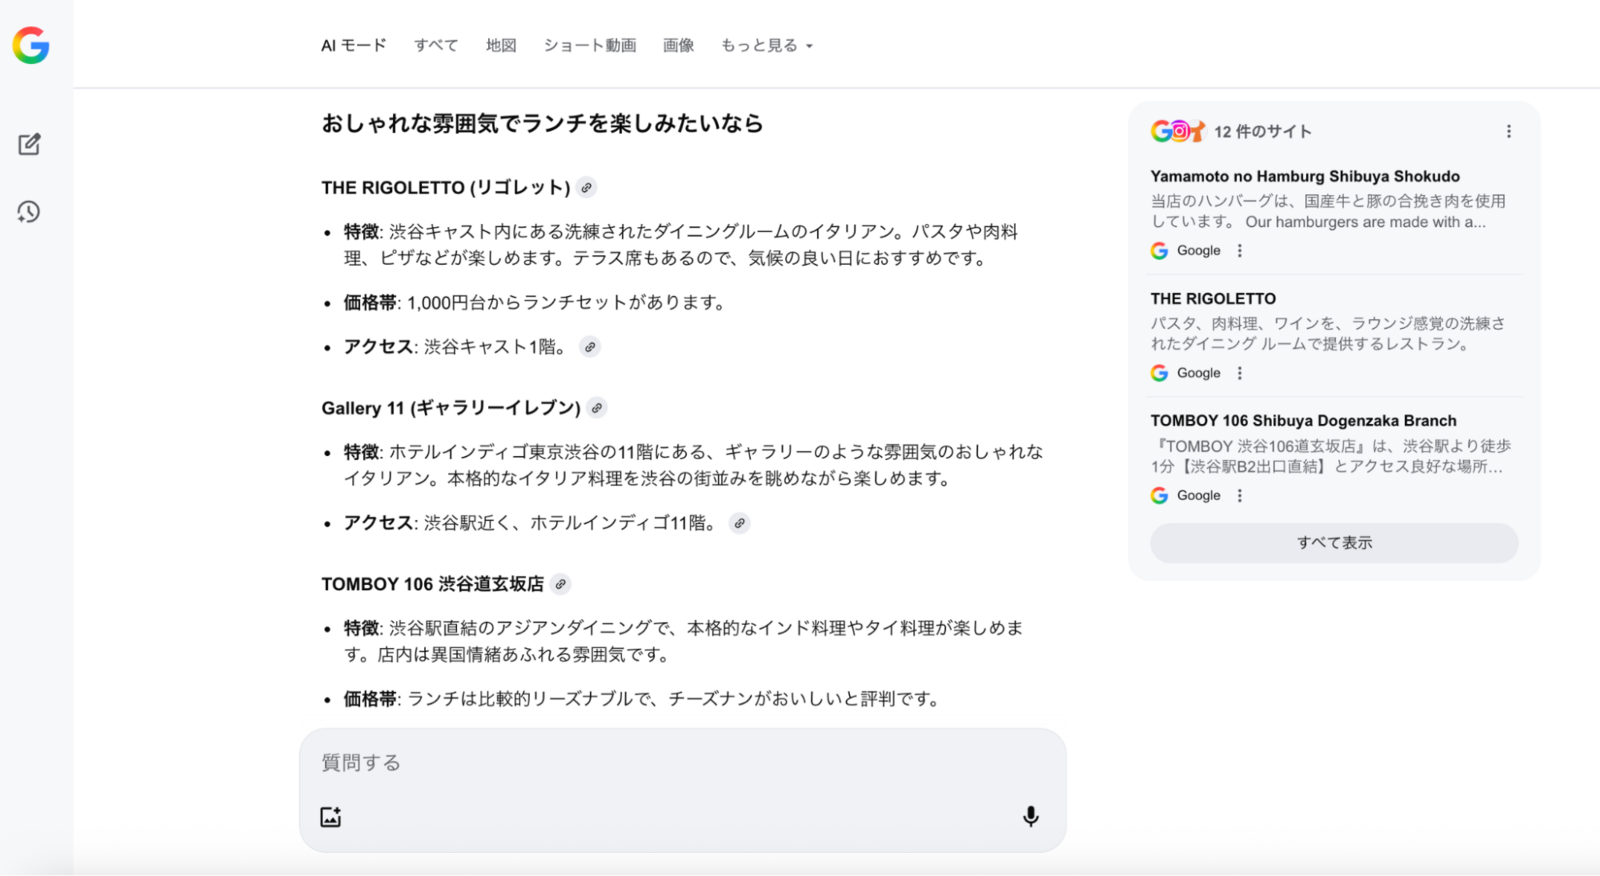The height and width of the screenshot is (876, 1600).
Task: Click the text 1,000円台からランチセットがあります
Action: [568, 302]
